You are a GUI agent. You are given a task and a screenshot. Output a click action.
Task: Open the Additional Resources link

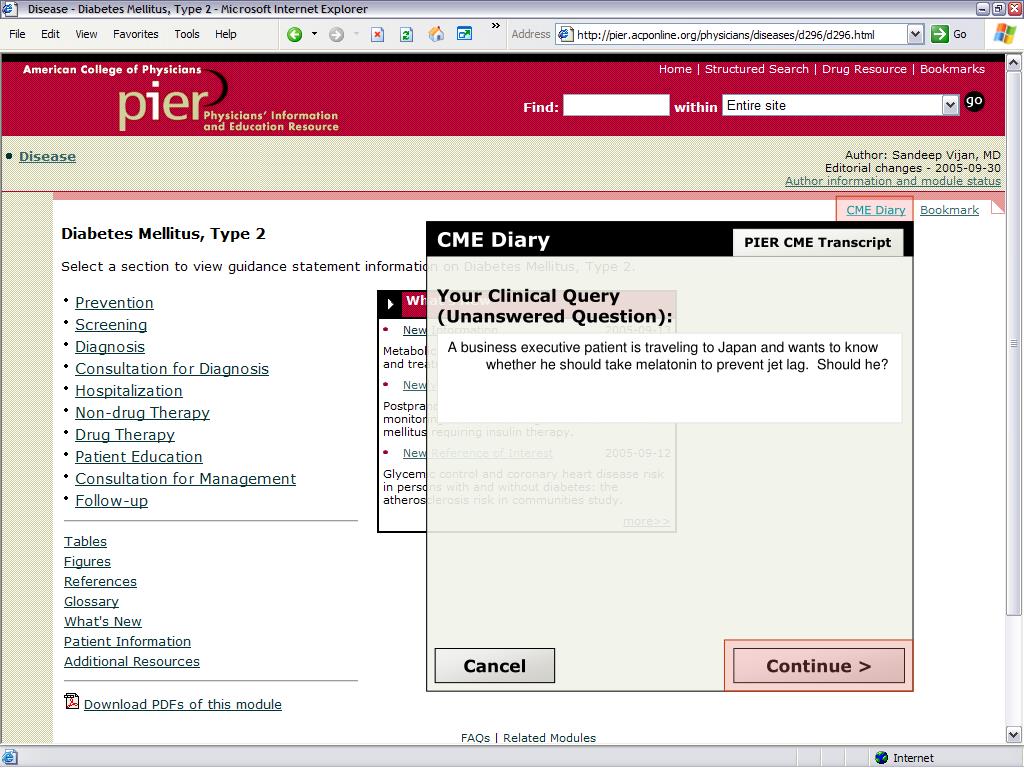[132, 662]
